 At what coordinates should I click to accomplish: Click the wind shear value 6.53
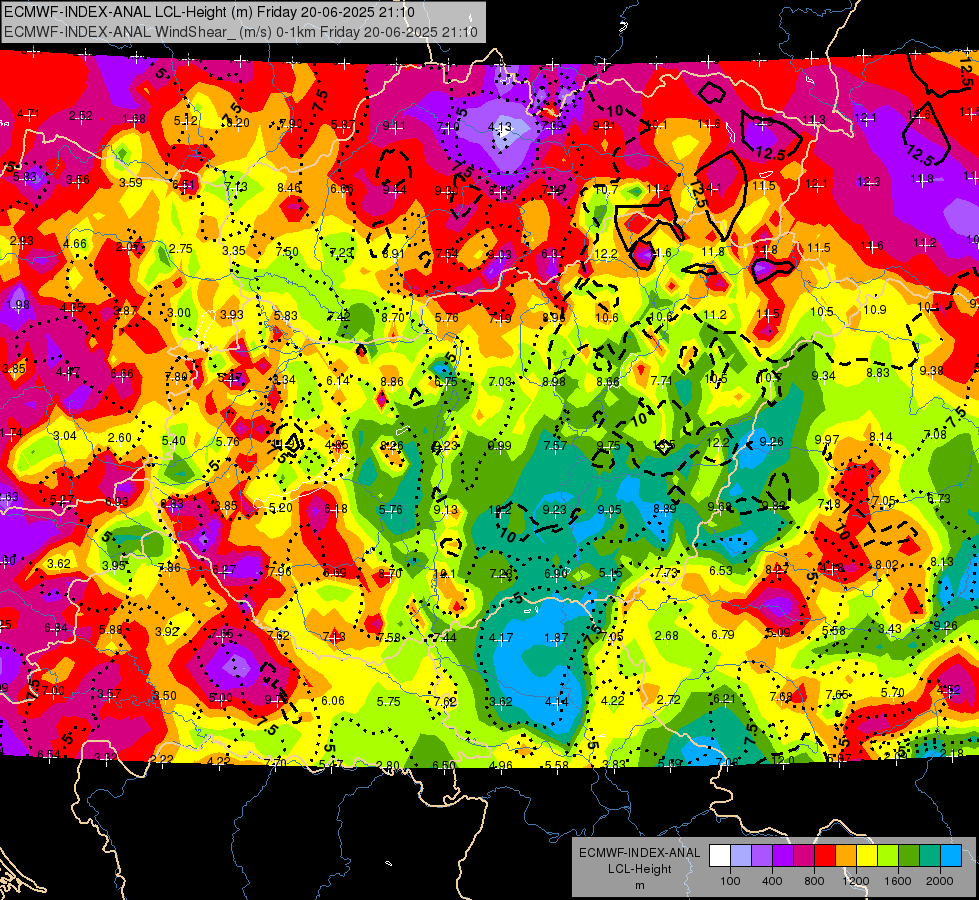(721, 570)
